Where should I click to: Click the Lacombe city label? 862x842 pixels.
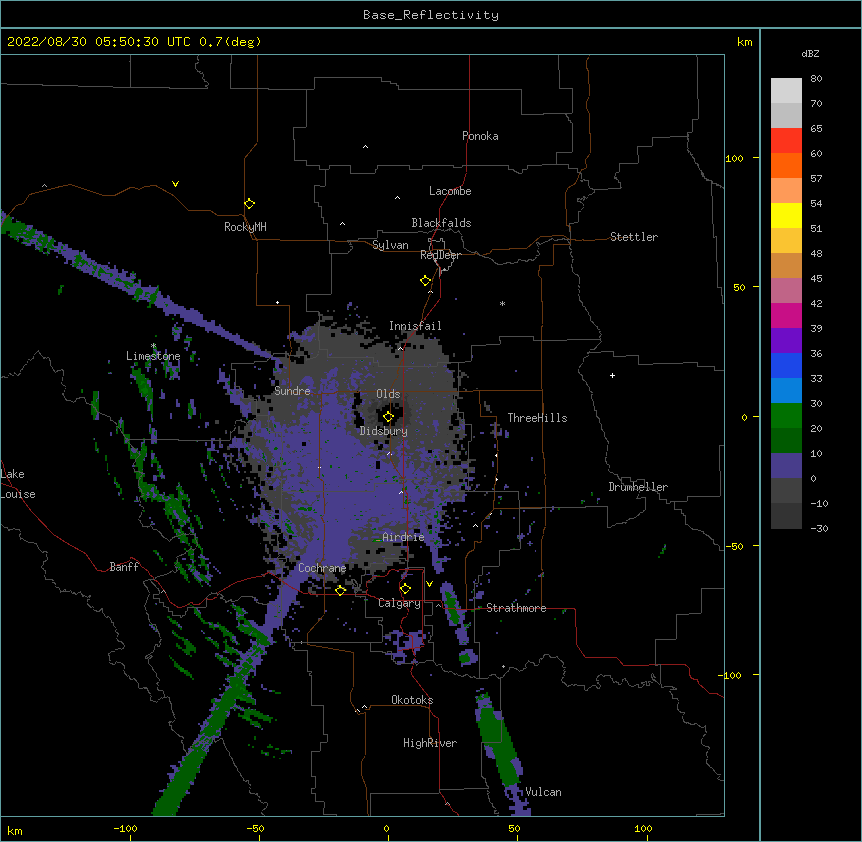click(450, 191)
